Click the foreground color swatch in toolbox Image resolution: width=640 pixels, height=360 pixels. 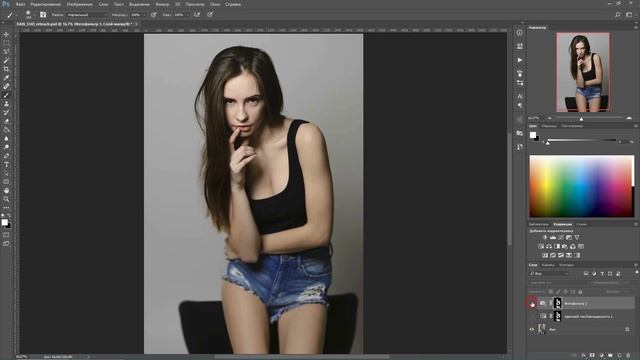pos(4,222)
